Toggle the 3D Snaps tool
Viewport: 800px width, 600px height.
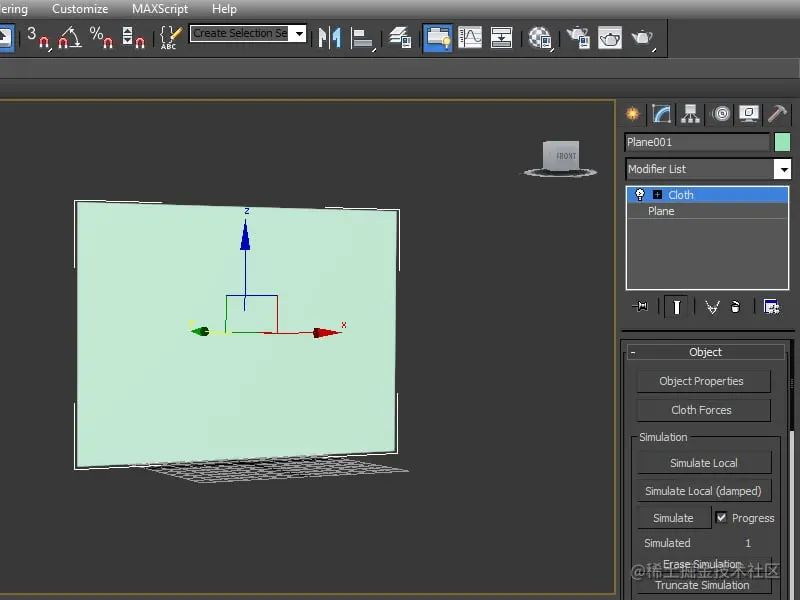[38, 38]
